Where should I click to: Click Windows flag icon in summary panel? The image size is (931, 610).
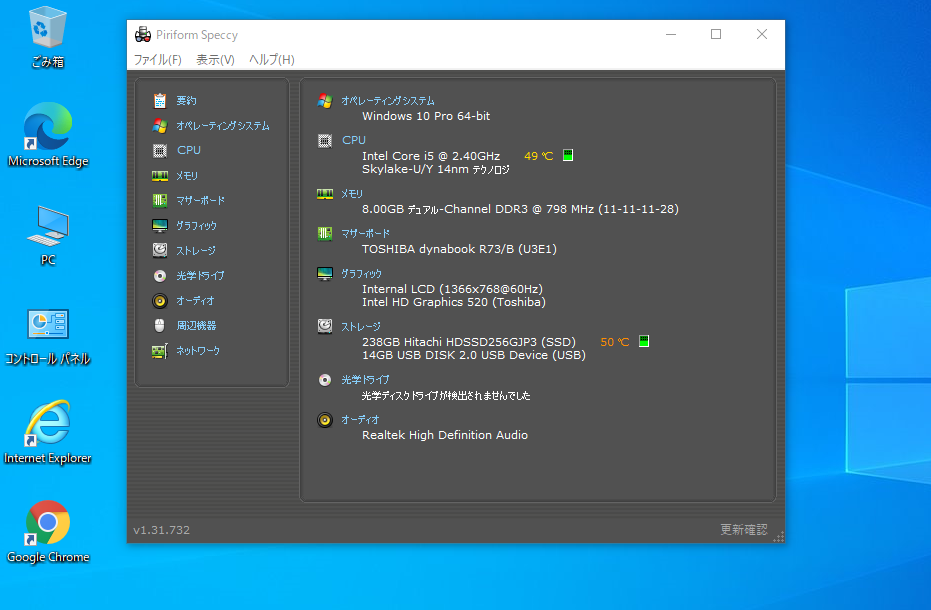(325, 101)
